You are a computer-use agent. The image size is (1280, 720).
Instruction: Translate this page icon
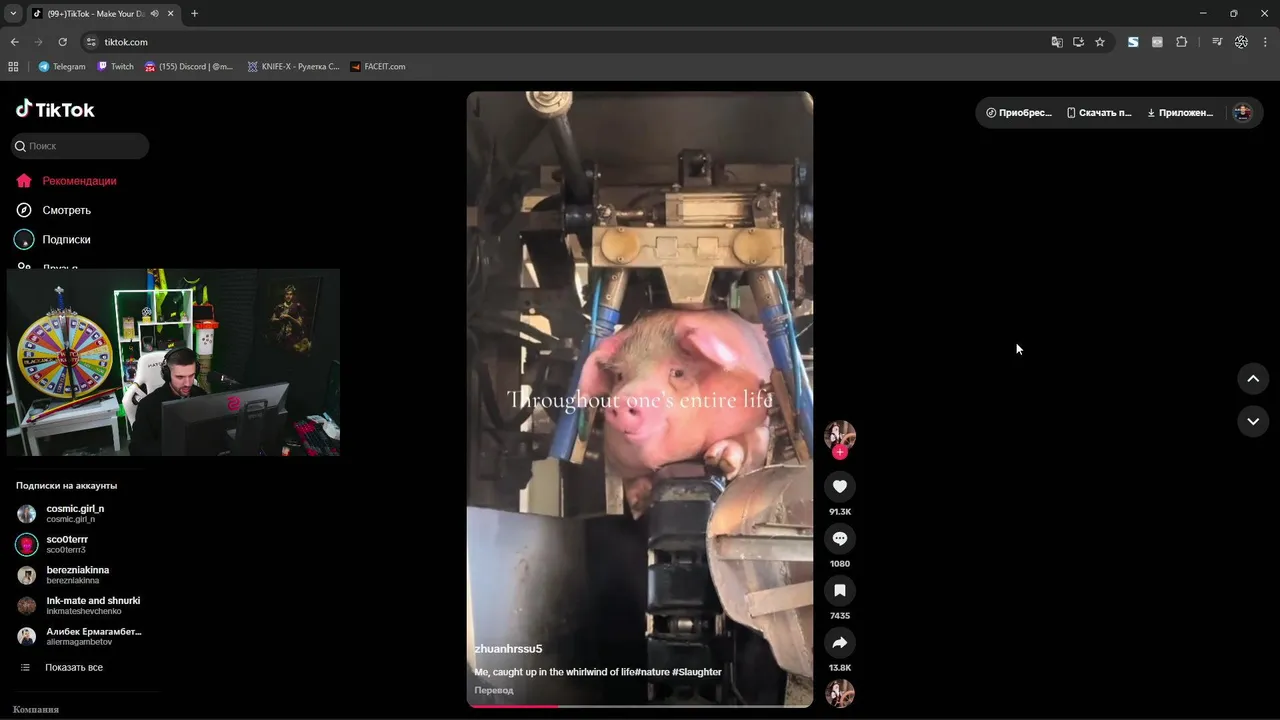pyautogui.click(x=1057, y=42)
